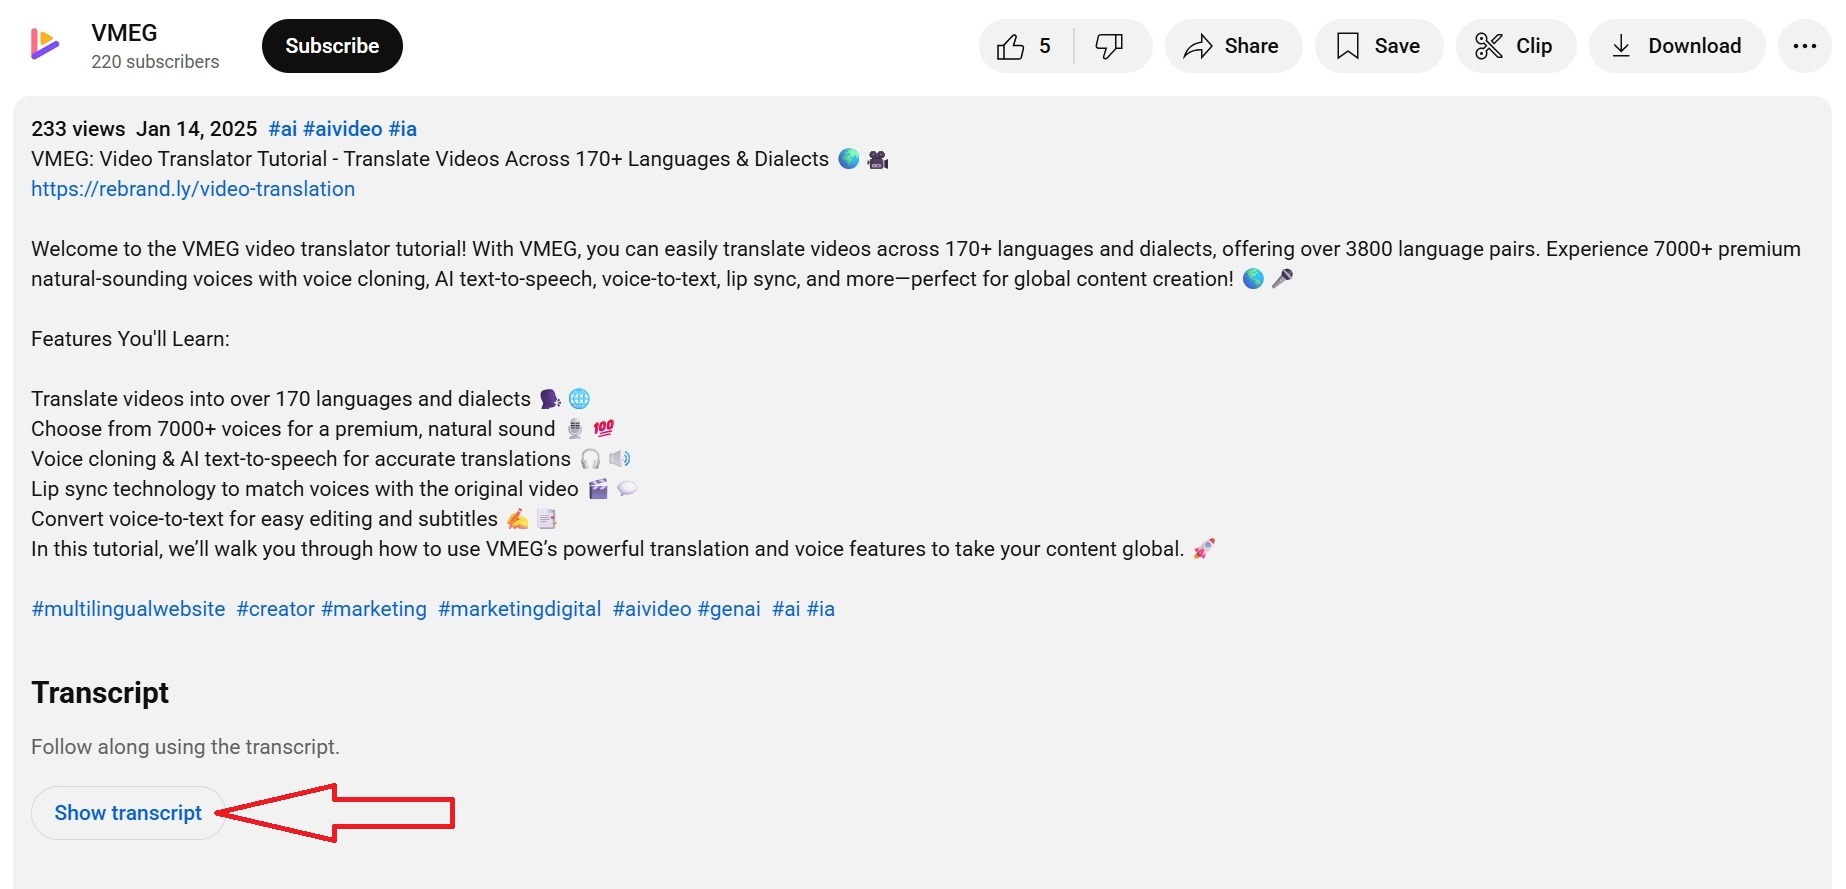Click the like count '5'
This screenshot has width=1846, height=889.
(x=1045, y=46)
